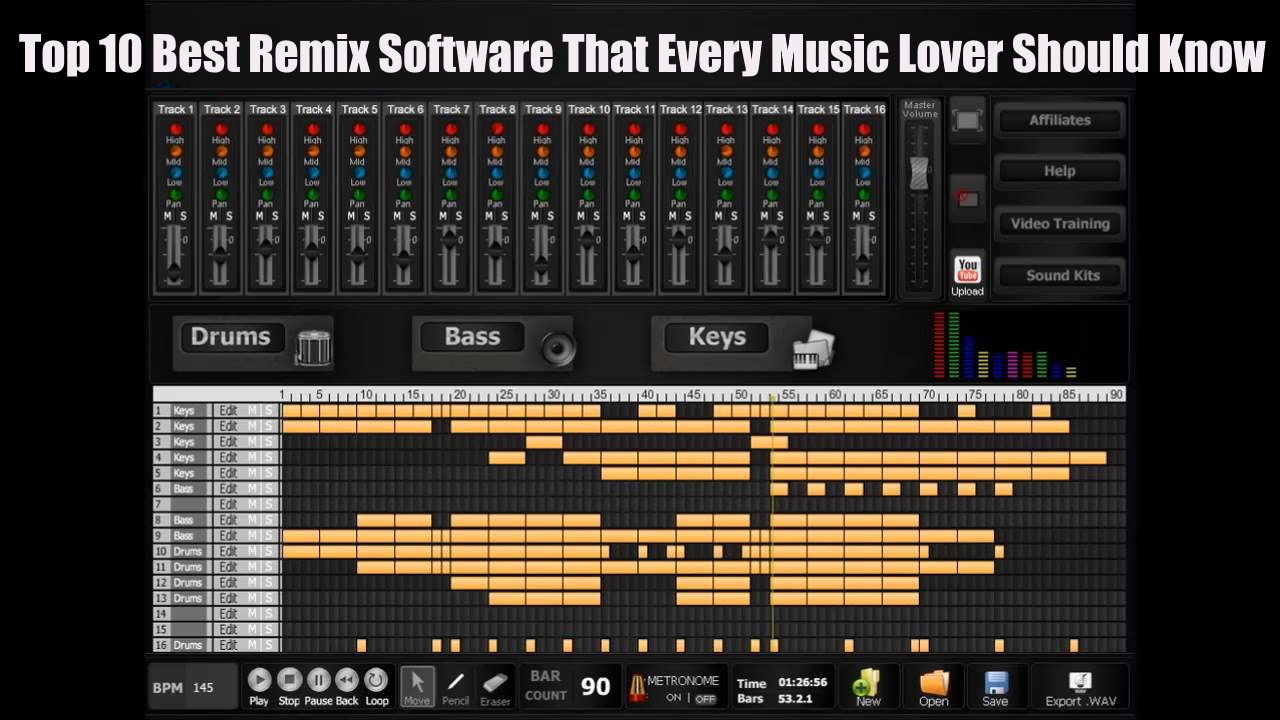Enable Loop playback
The width and height of the screenshot is (1280, 720).
point(377,681)
